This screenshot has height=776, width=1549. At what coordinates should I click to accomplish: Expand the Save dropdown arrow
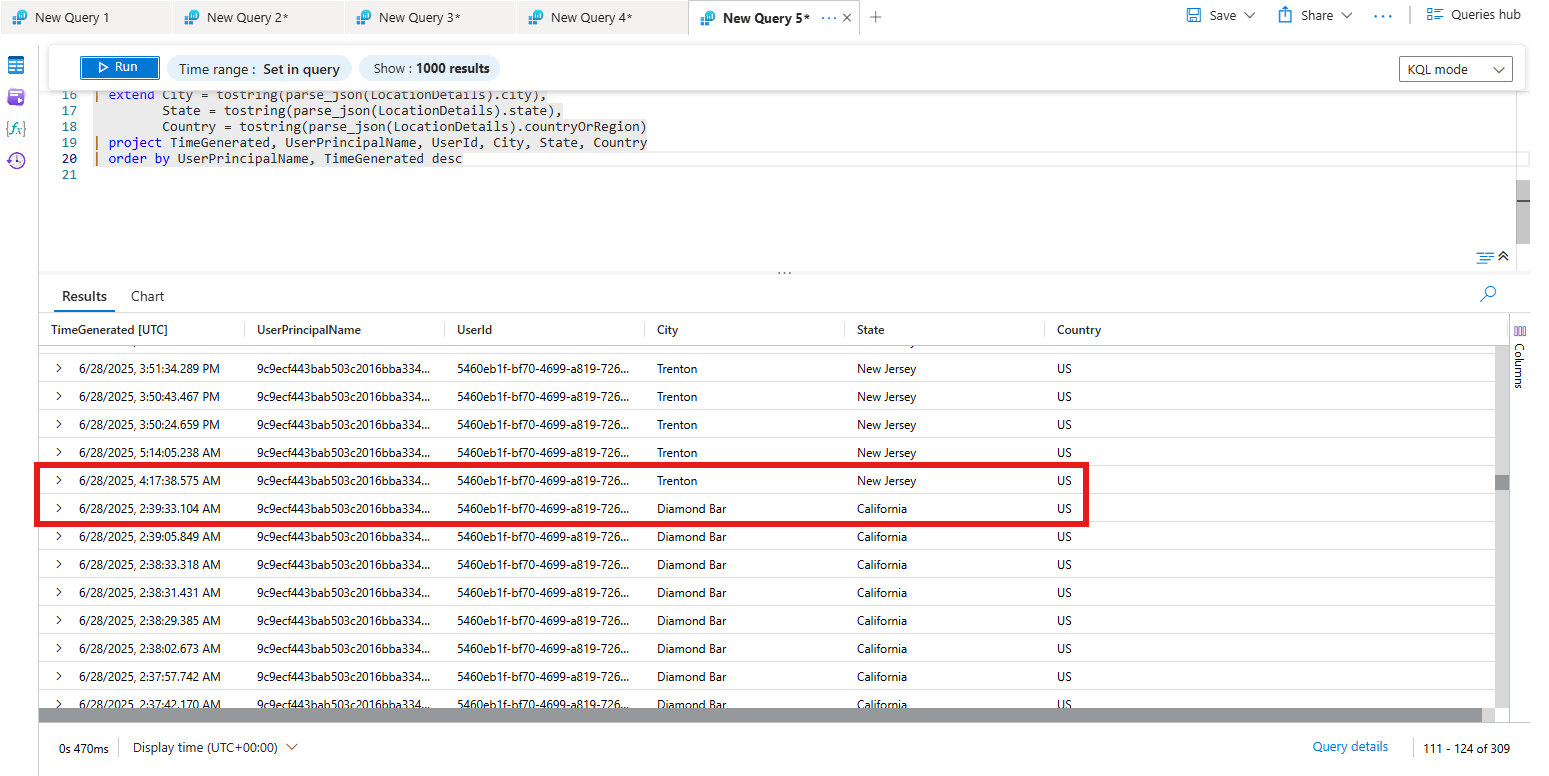tap(1249, 16)
